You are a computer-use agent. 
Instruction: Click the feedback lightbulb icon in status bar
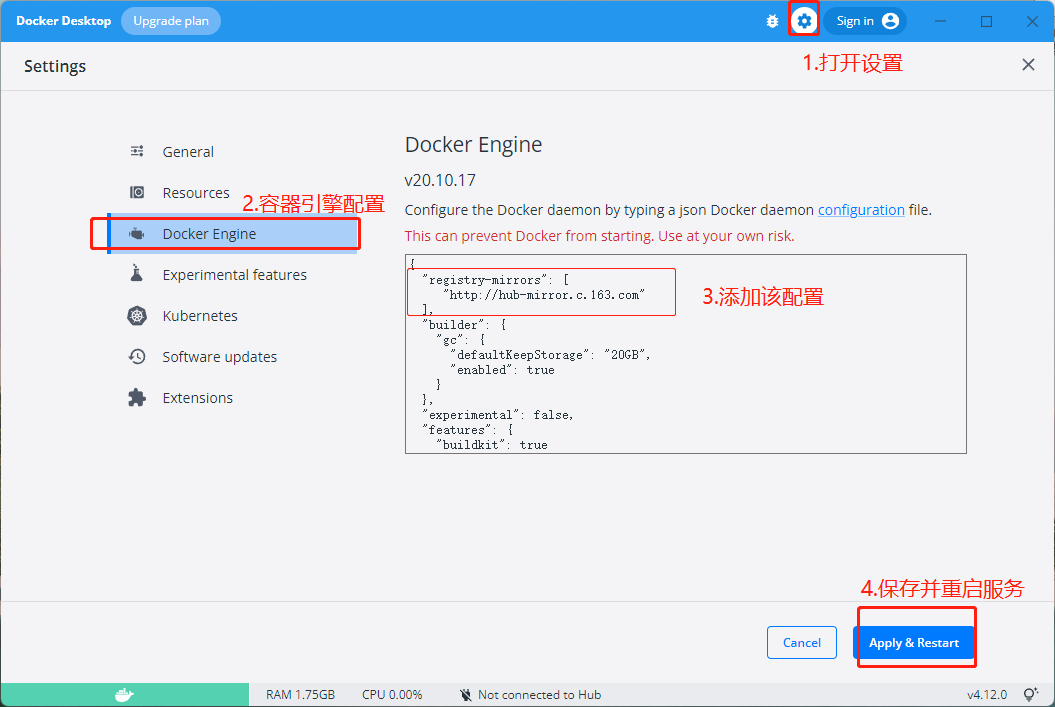point(1031,694)
